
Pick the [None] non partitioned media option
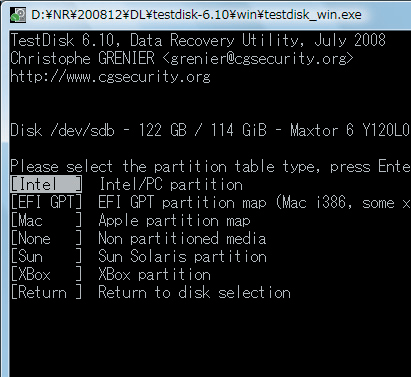coord(46,238)
